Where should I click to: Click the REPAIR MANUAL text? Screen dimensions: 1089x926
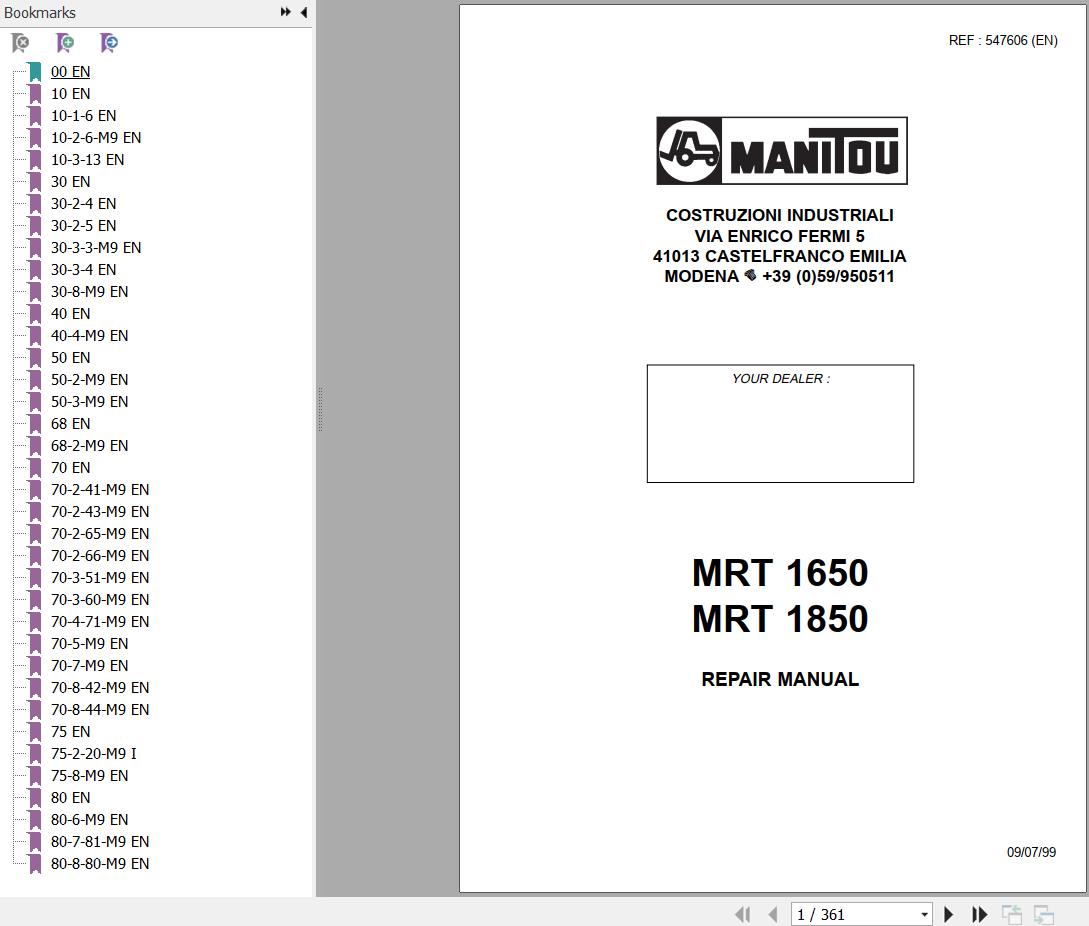point(780,679)
